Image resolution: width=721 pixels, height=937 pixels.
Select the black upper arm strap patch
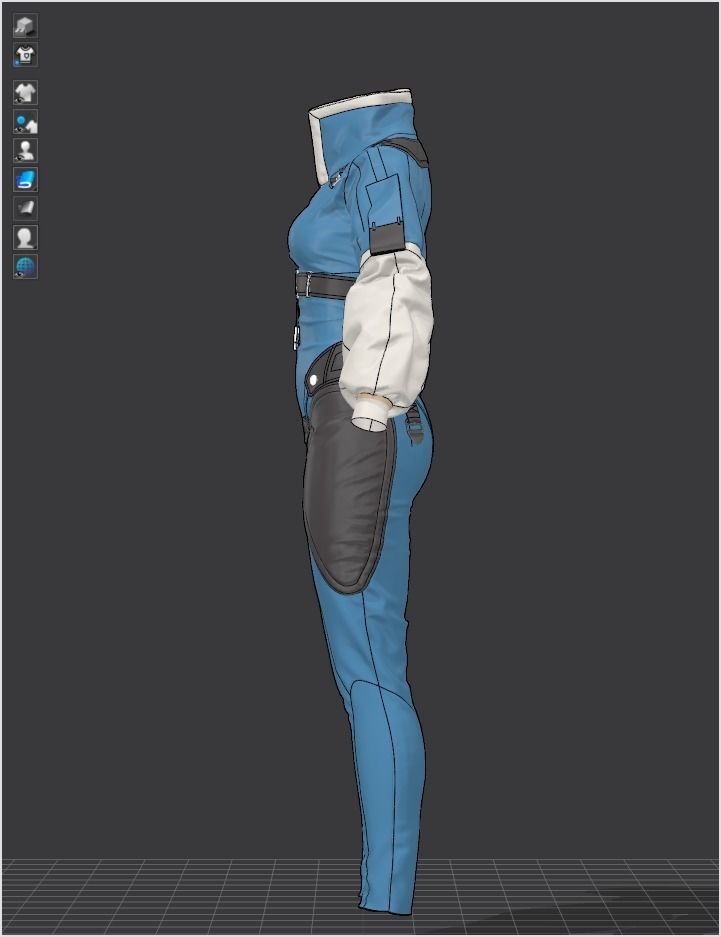(388, 239)
